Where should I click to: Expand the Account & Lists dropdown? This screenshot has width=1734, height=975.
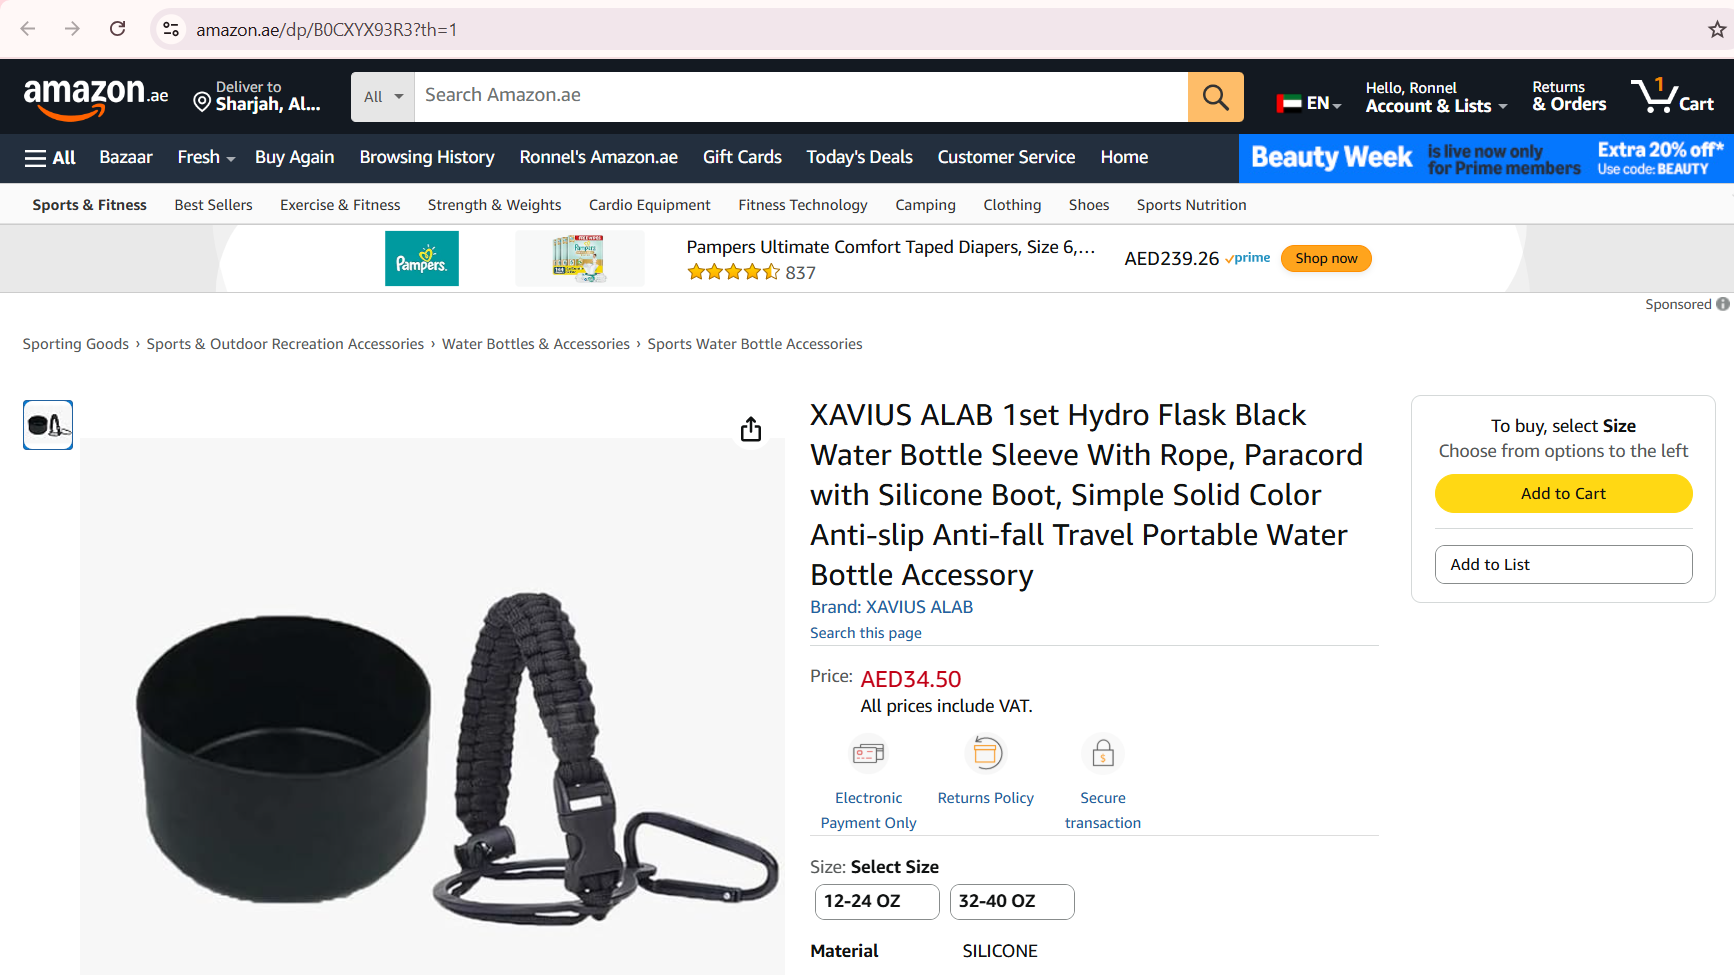pyautogui.click(x=1436, y=97)
